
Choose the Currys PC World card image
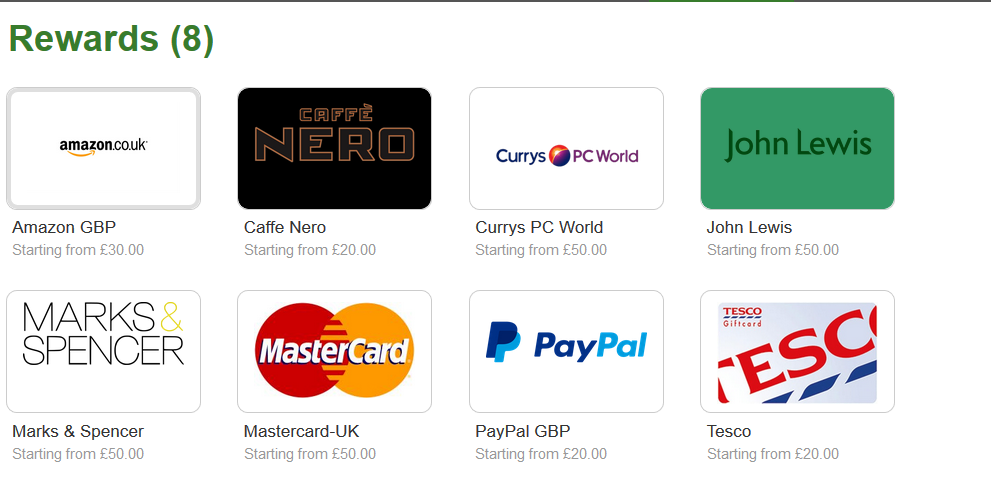[x=566, y=149]
